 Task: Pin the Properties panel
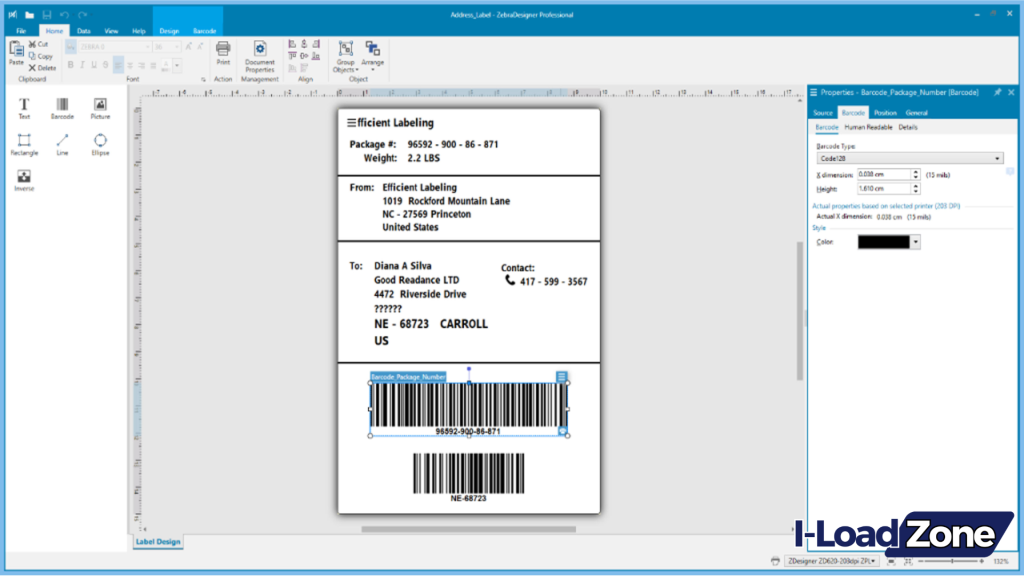coord(997,93)
